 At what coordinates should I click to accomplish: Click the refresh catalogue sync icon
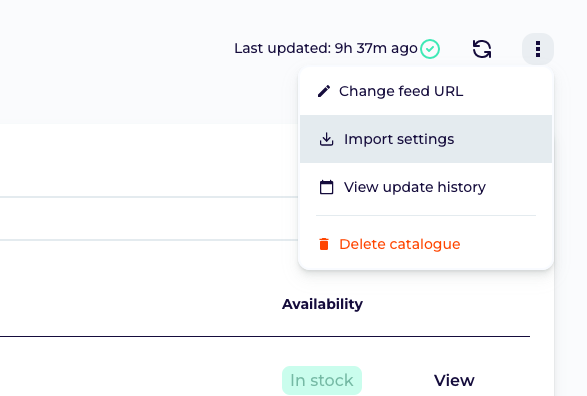coord(481,49)
